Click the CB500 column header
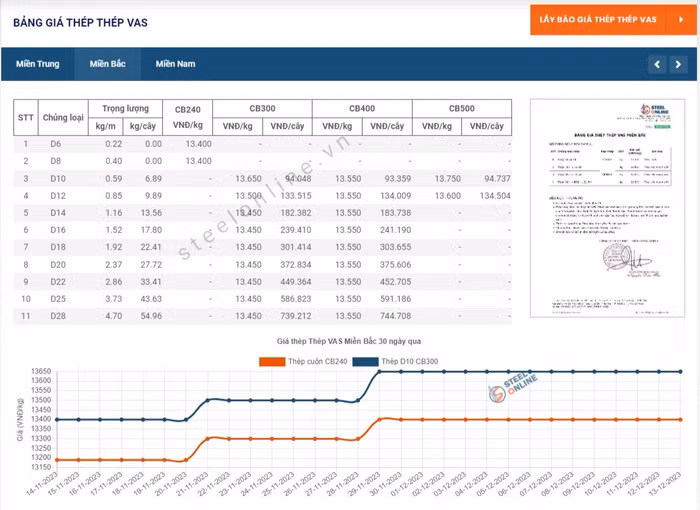Image resolution: width=700 pixels, height=510 pixels. pyautogui.click(x=462, y=109)
